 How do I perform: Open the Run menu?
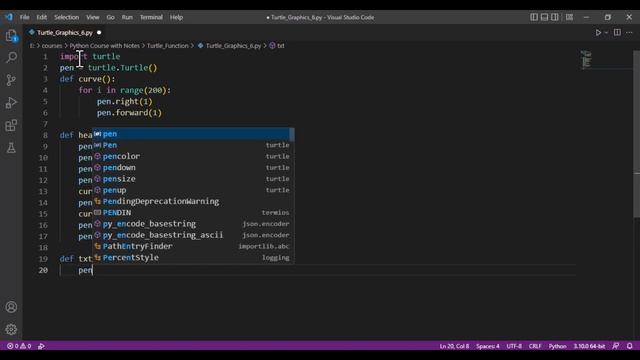[x=127, y=17]
